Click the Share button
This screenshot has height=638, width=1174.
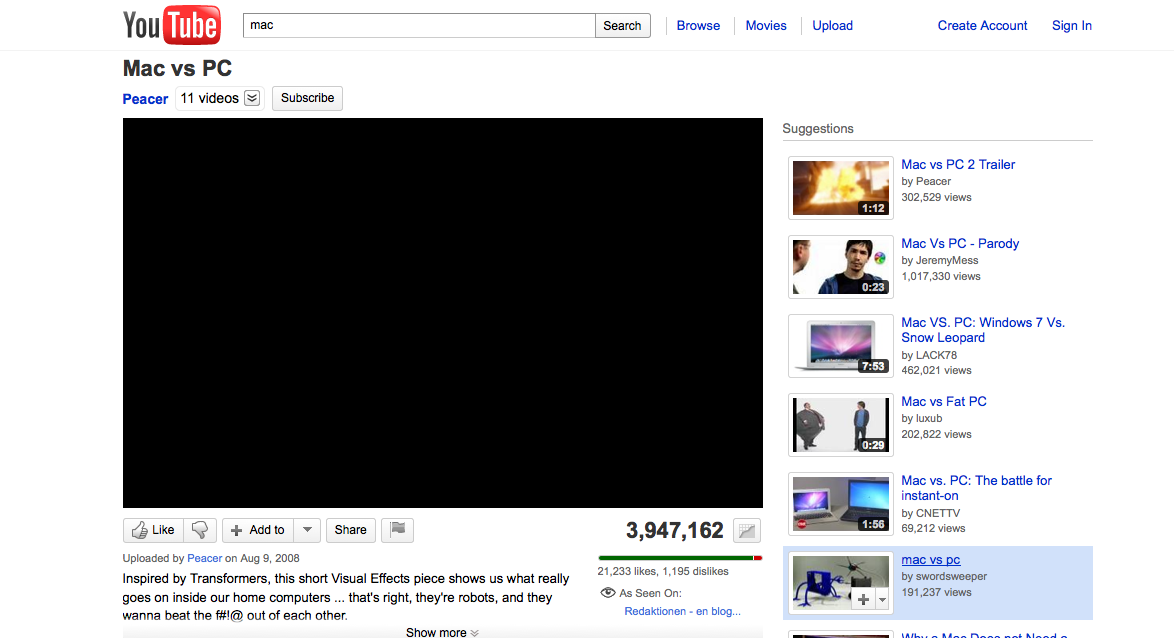[350, 530]
